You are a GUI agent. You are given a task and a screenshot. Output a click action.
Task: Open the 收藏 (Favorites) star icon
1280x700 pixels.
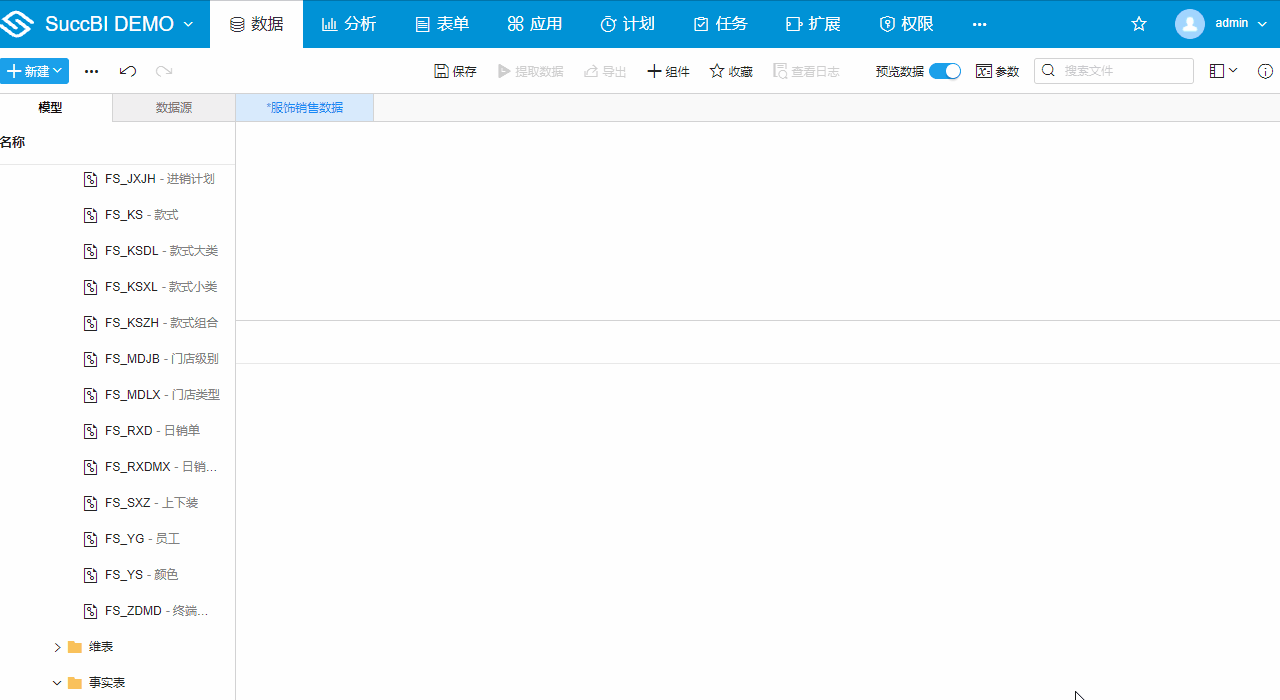coord(716,71)
